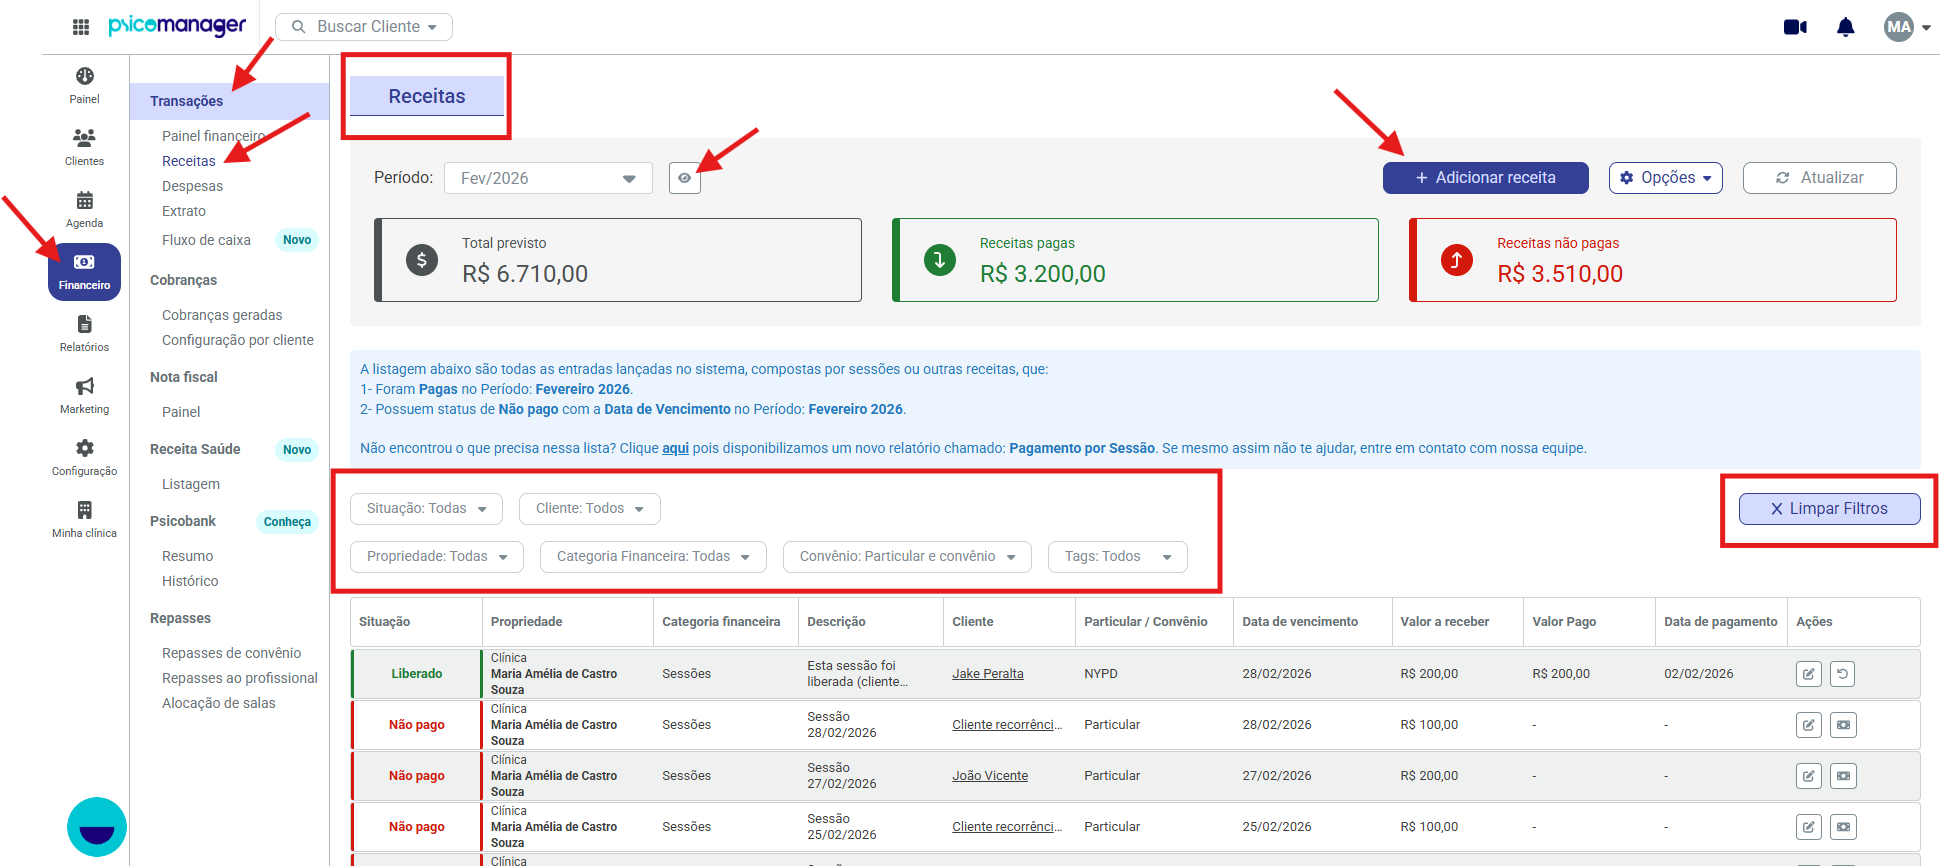The width and height of the screenshot is (1940, 866).
Task: Open the Tags: Todos filter
Action: click(1118, 557)
